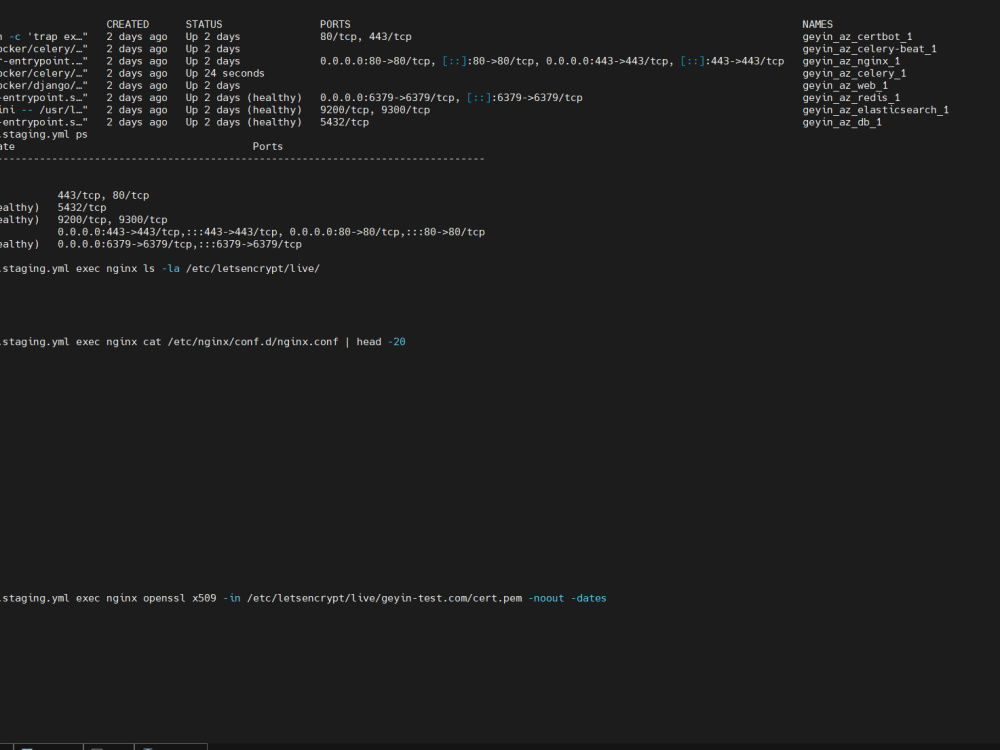Click the '-la' option of the ls command

(x=170, y=268)
